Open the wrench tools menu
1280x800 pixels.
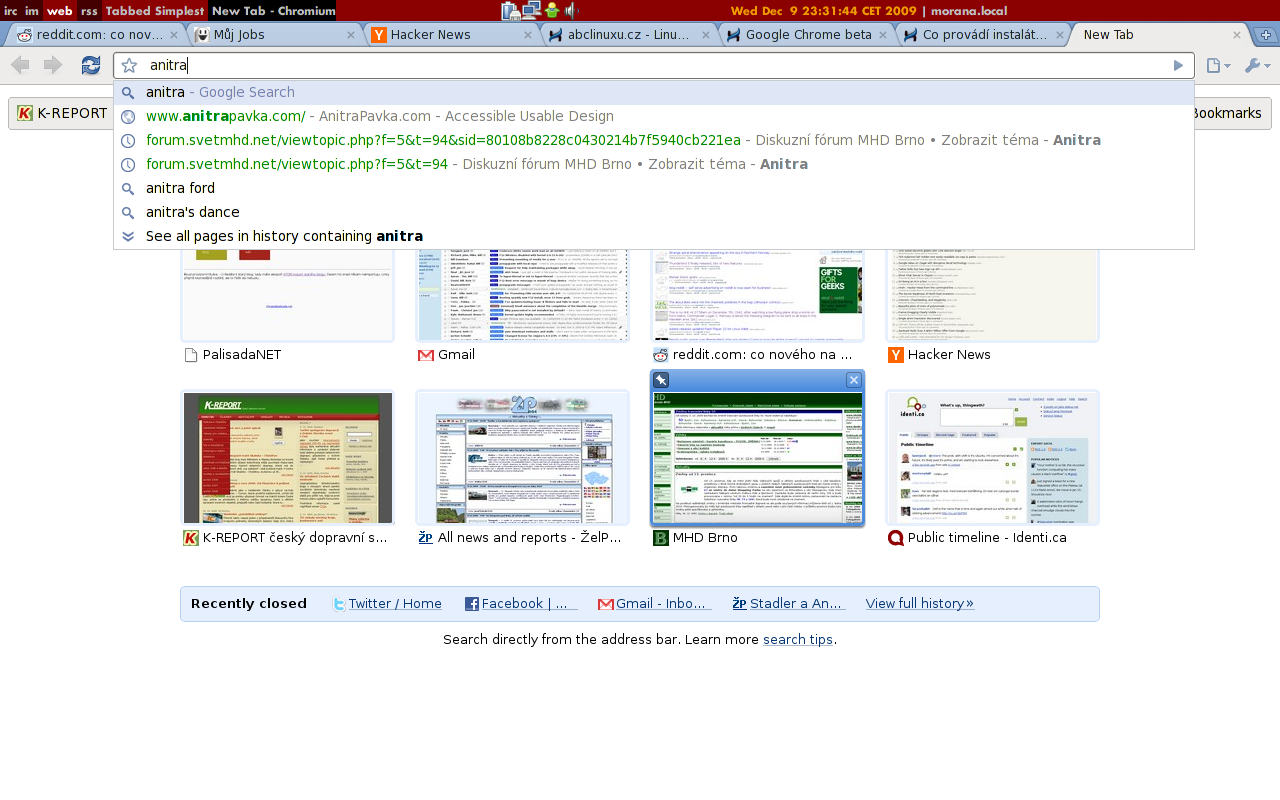[1257, 65]
